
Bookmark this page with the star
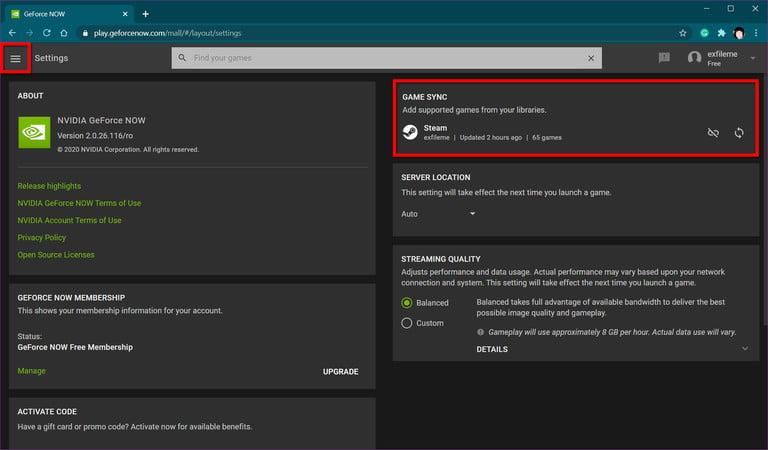pos(683,33)
